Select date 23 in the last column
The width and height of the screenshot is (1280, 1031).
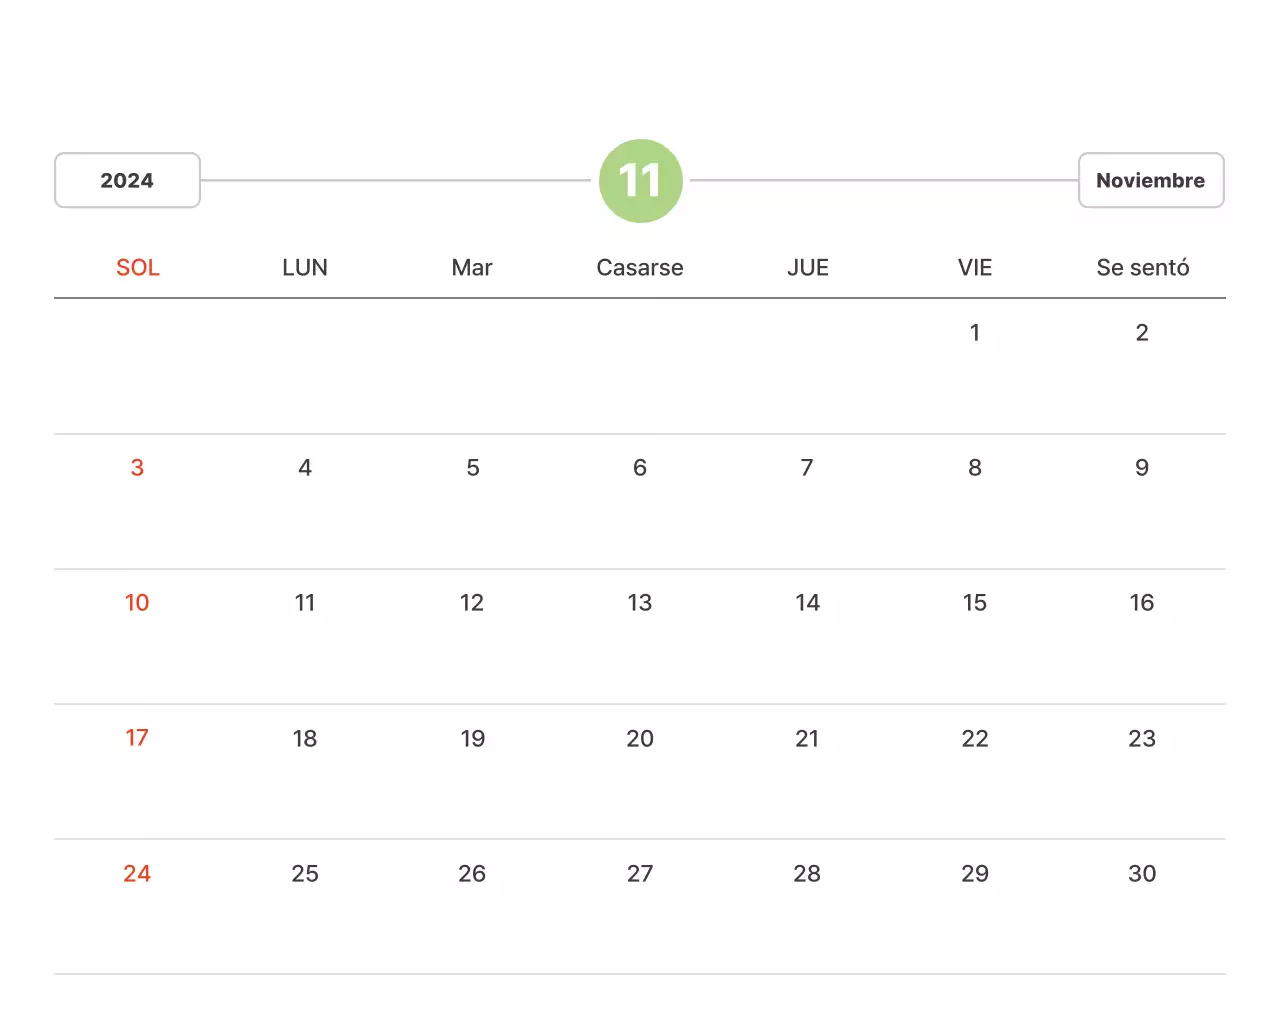pyautogui.click(x=1142, y=739)
